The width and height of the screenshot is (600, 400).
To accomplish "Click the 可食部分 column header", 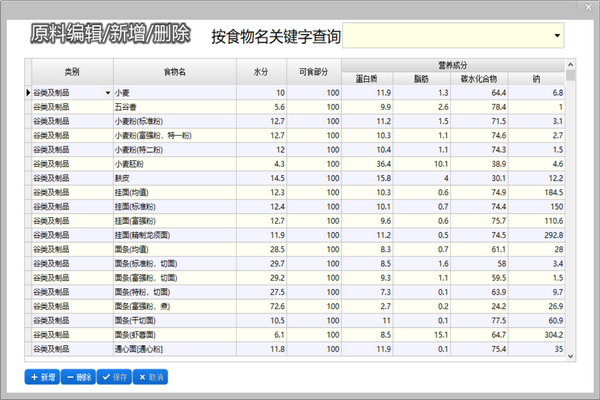I will pyautogui.click(x=314, y=72).
